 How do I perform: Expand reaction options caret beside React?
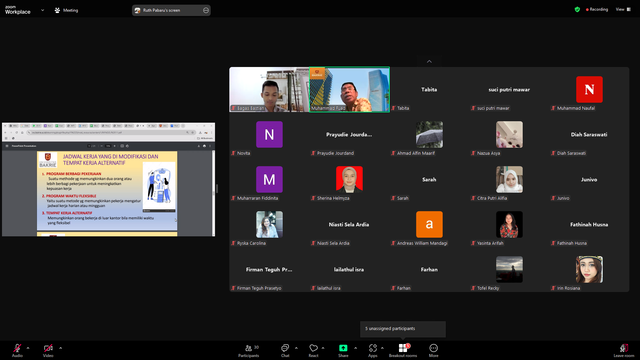click(x=323, y=348)
